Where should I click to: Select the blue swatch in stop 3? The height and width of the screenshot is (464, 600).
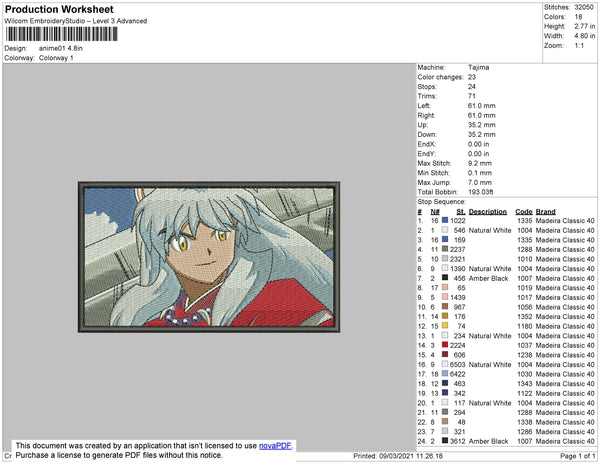(445, 239)
